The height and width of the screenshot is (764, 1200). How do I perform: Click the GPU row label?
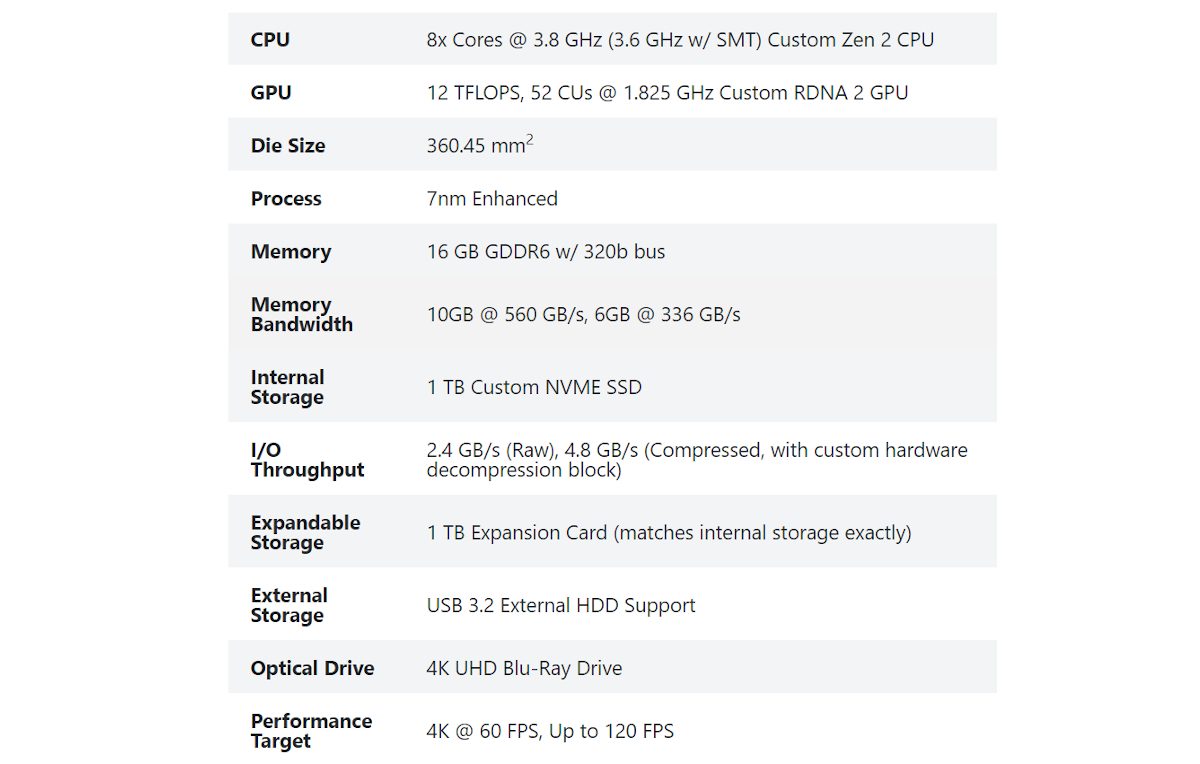coord(271,93)
